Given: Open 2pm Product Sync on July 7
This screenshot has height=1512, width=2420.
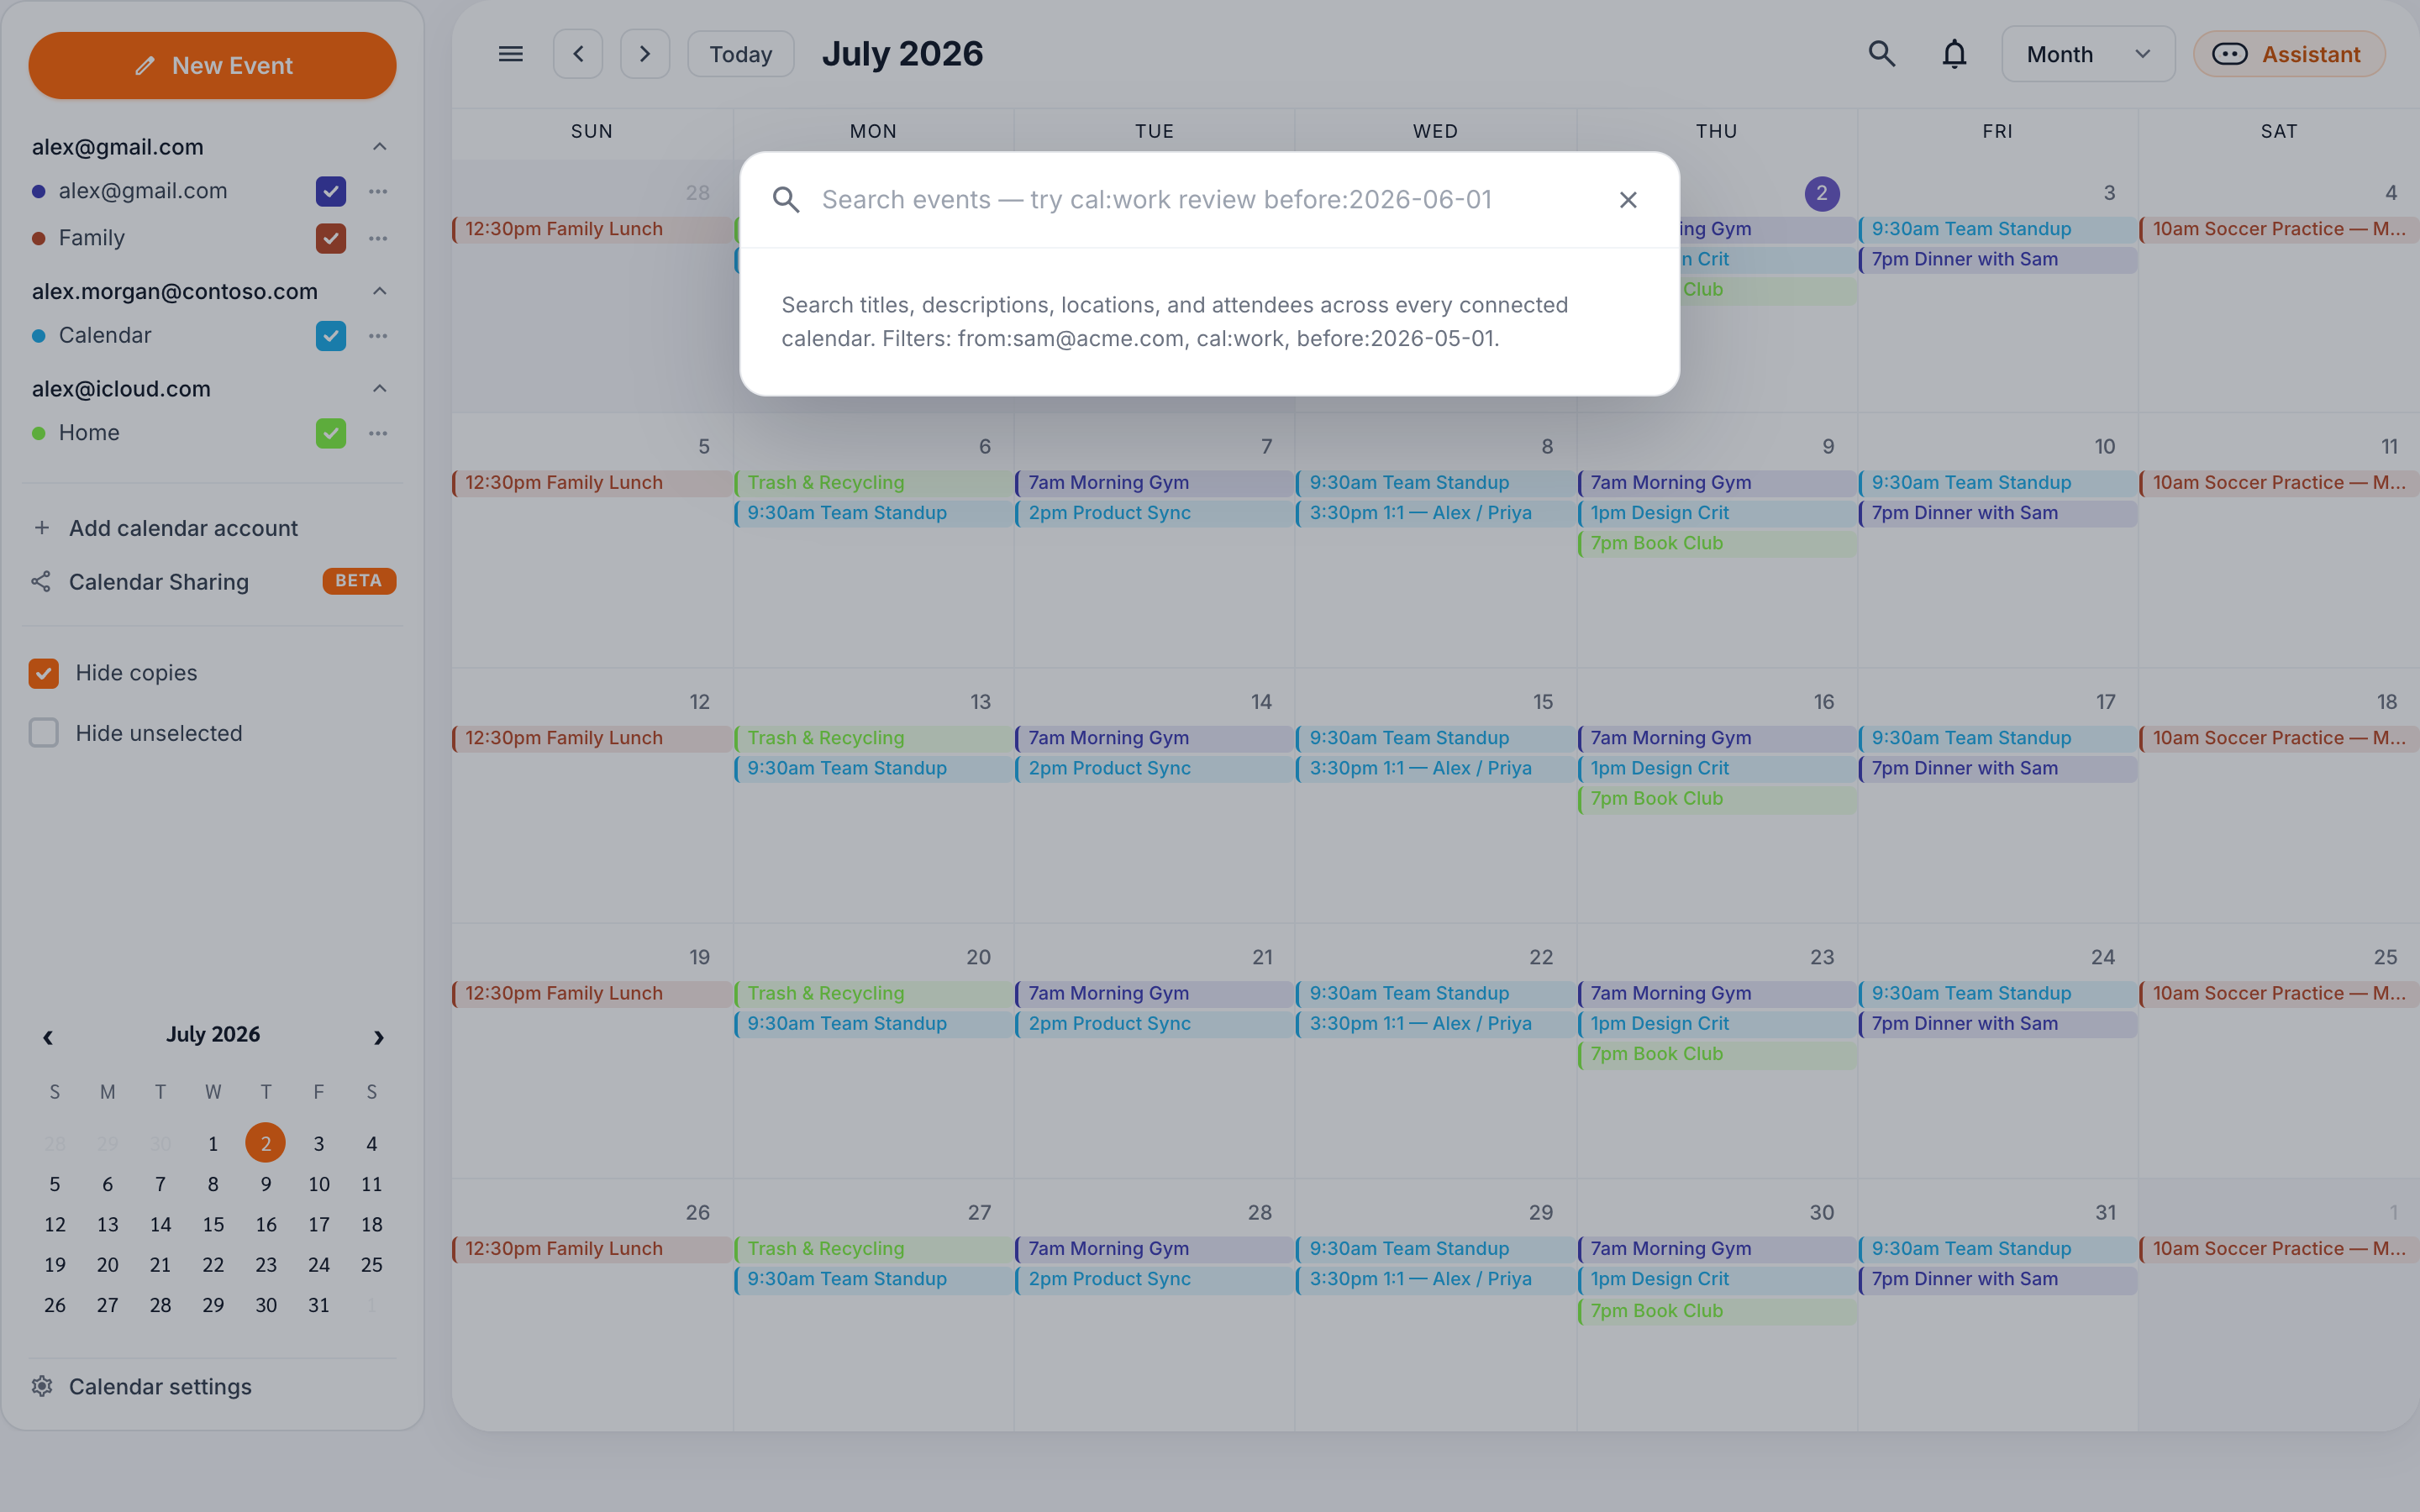Looking at the screenshot, I should click(1154, 513).
